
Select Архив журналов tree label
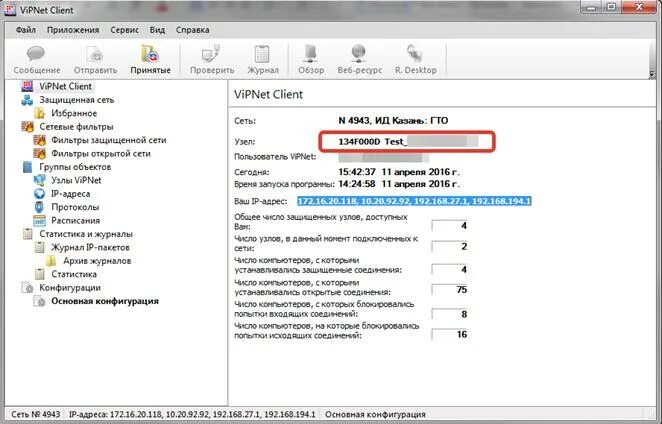tap(97, 261)
